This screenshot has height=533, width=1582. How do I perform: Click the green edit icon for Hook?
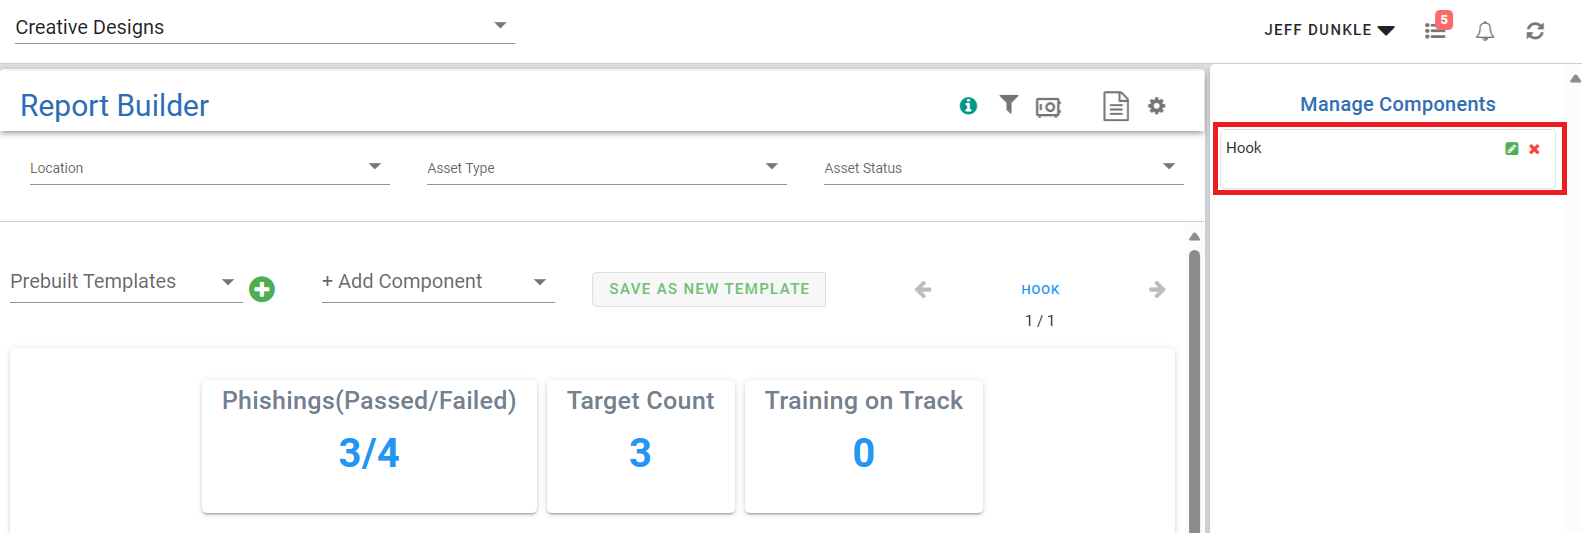point(1512,149)
